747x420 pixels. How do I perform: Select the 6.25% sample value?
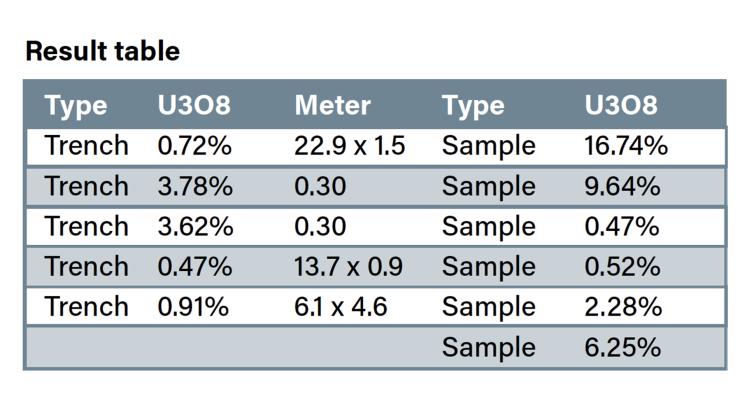point(621,347)
